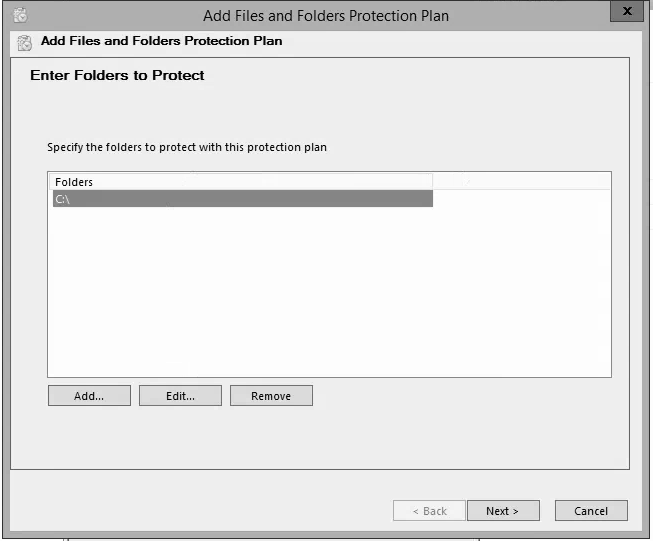Click the empty area of the folders list
The image size is (653, 541).
tap(329, 292)
